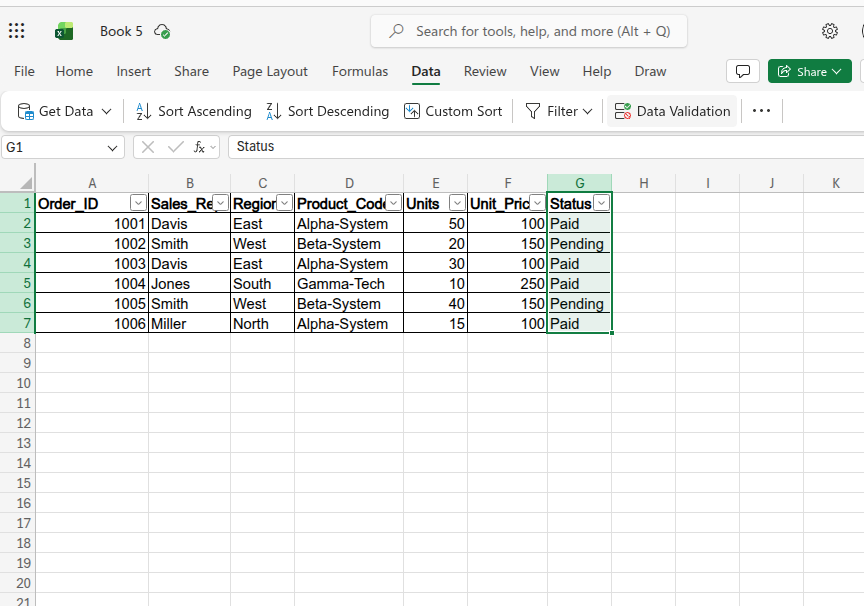864x606 pixels.
Task: Click the green Share button
Action: [x=809, y=71]
